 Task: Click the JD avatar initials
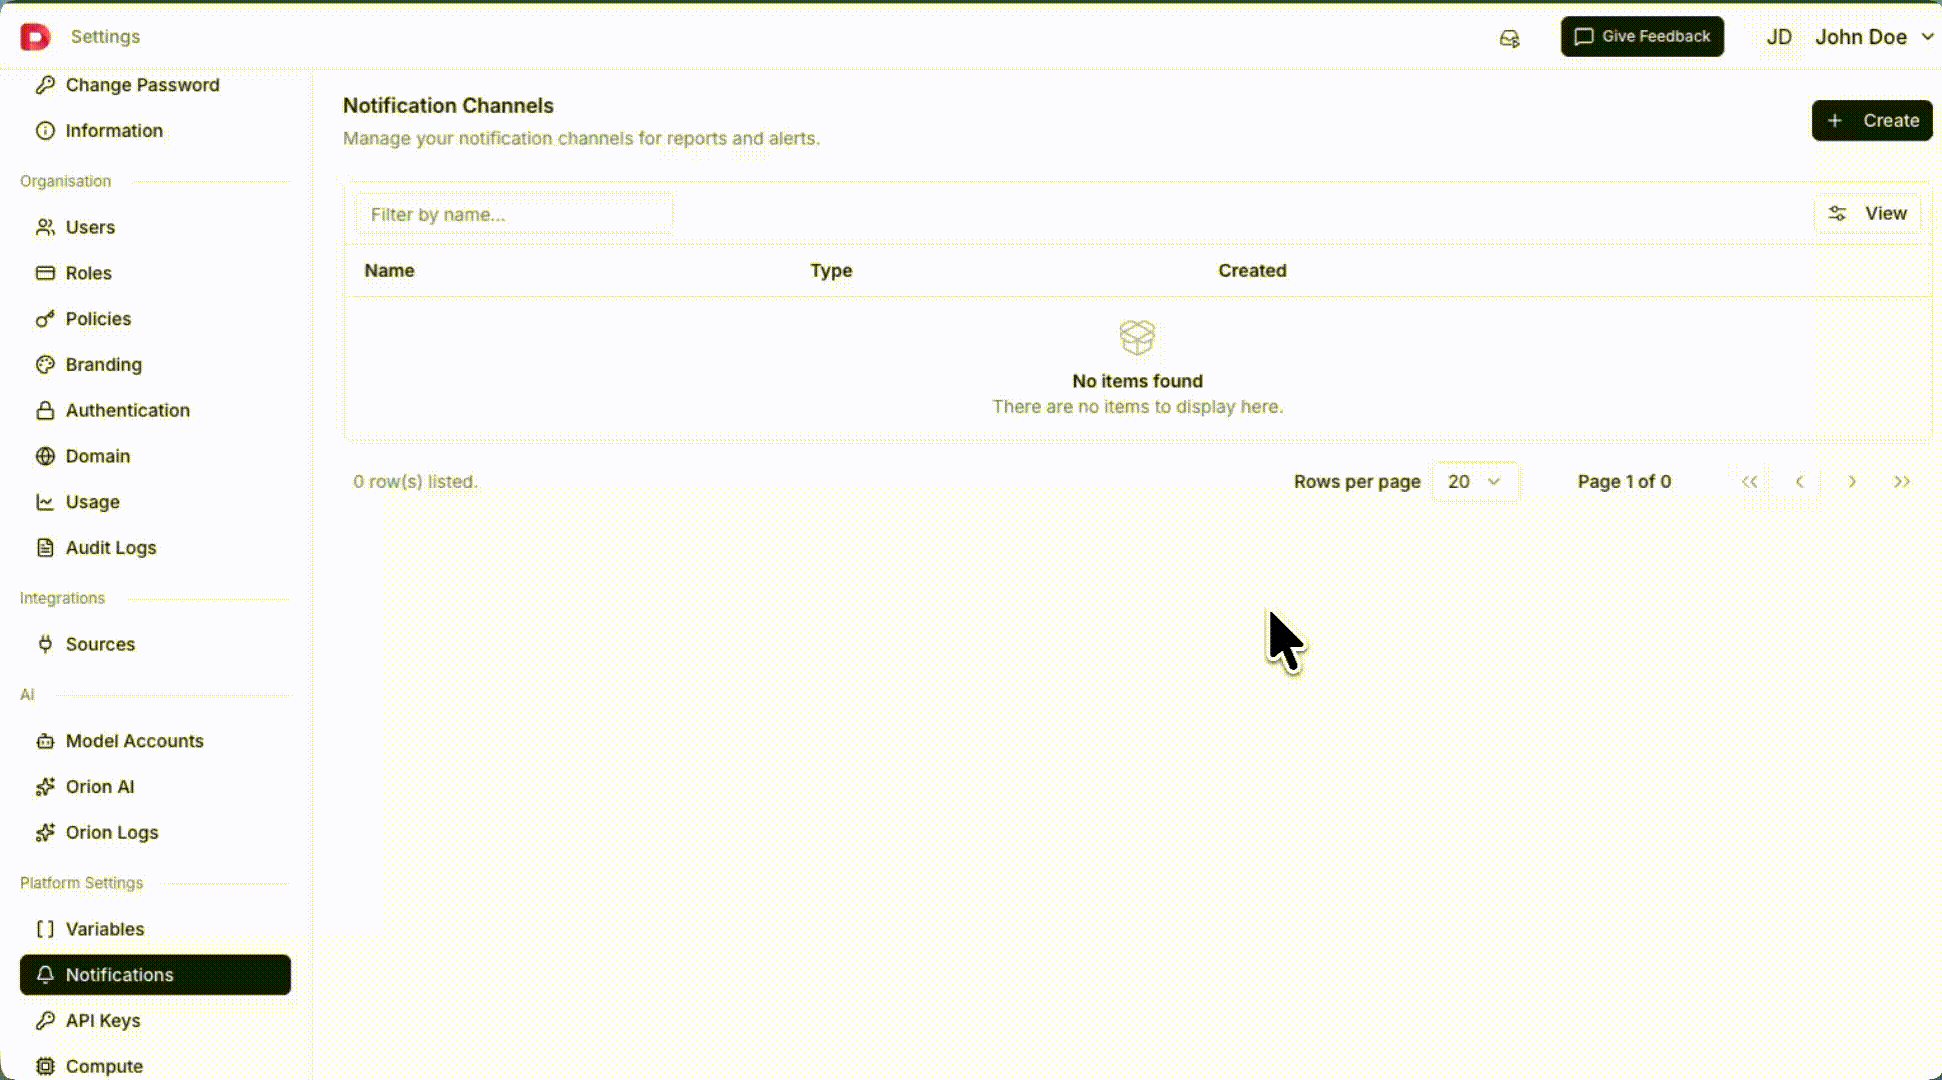(x=1778, y=37)
